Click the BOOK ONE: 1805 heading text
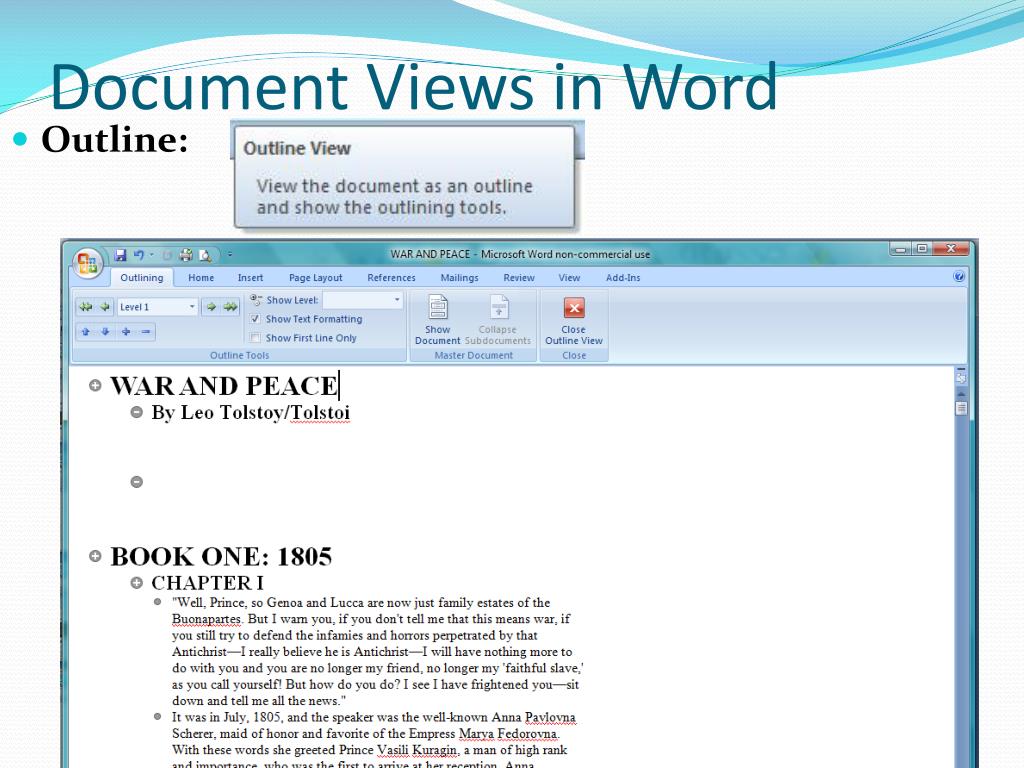The image size is (1024, 768). point(221,556)
